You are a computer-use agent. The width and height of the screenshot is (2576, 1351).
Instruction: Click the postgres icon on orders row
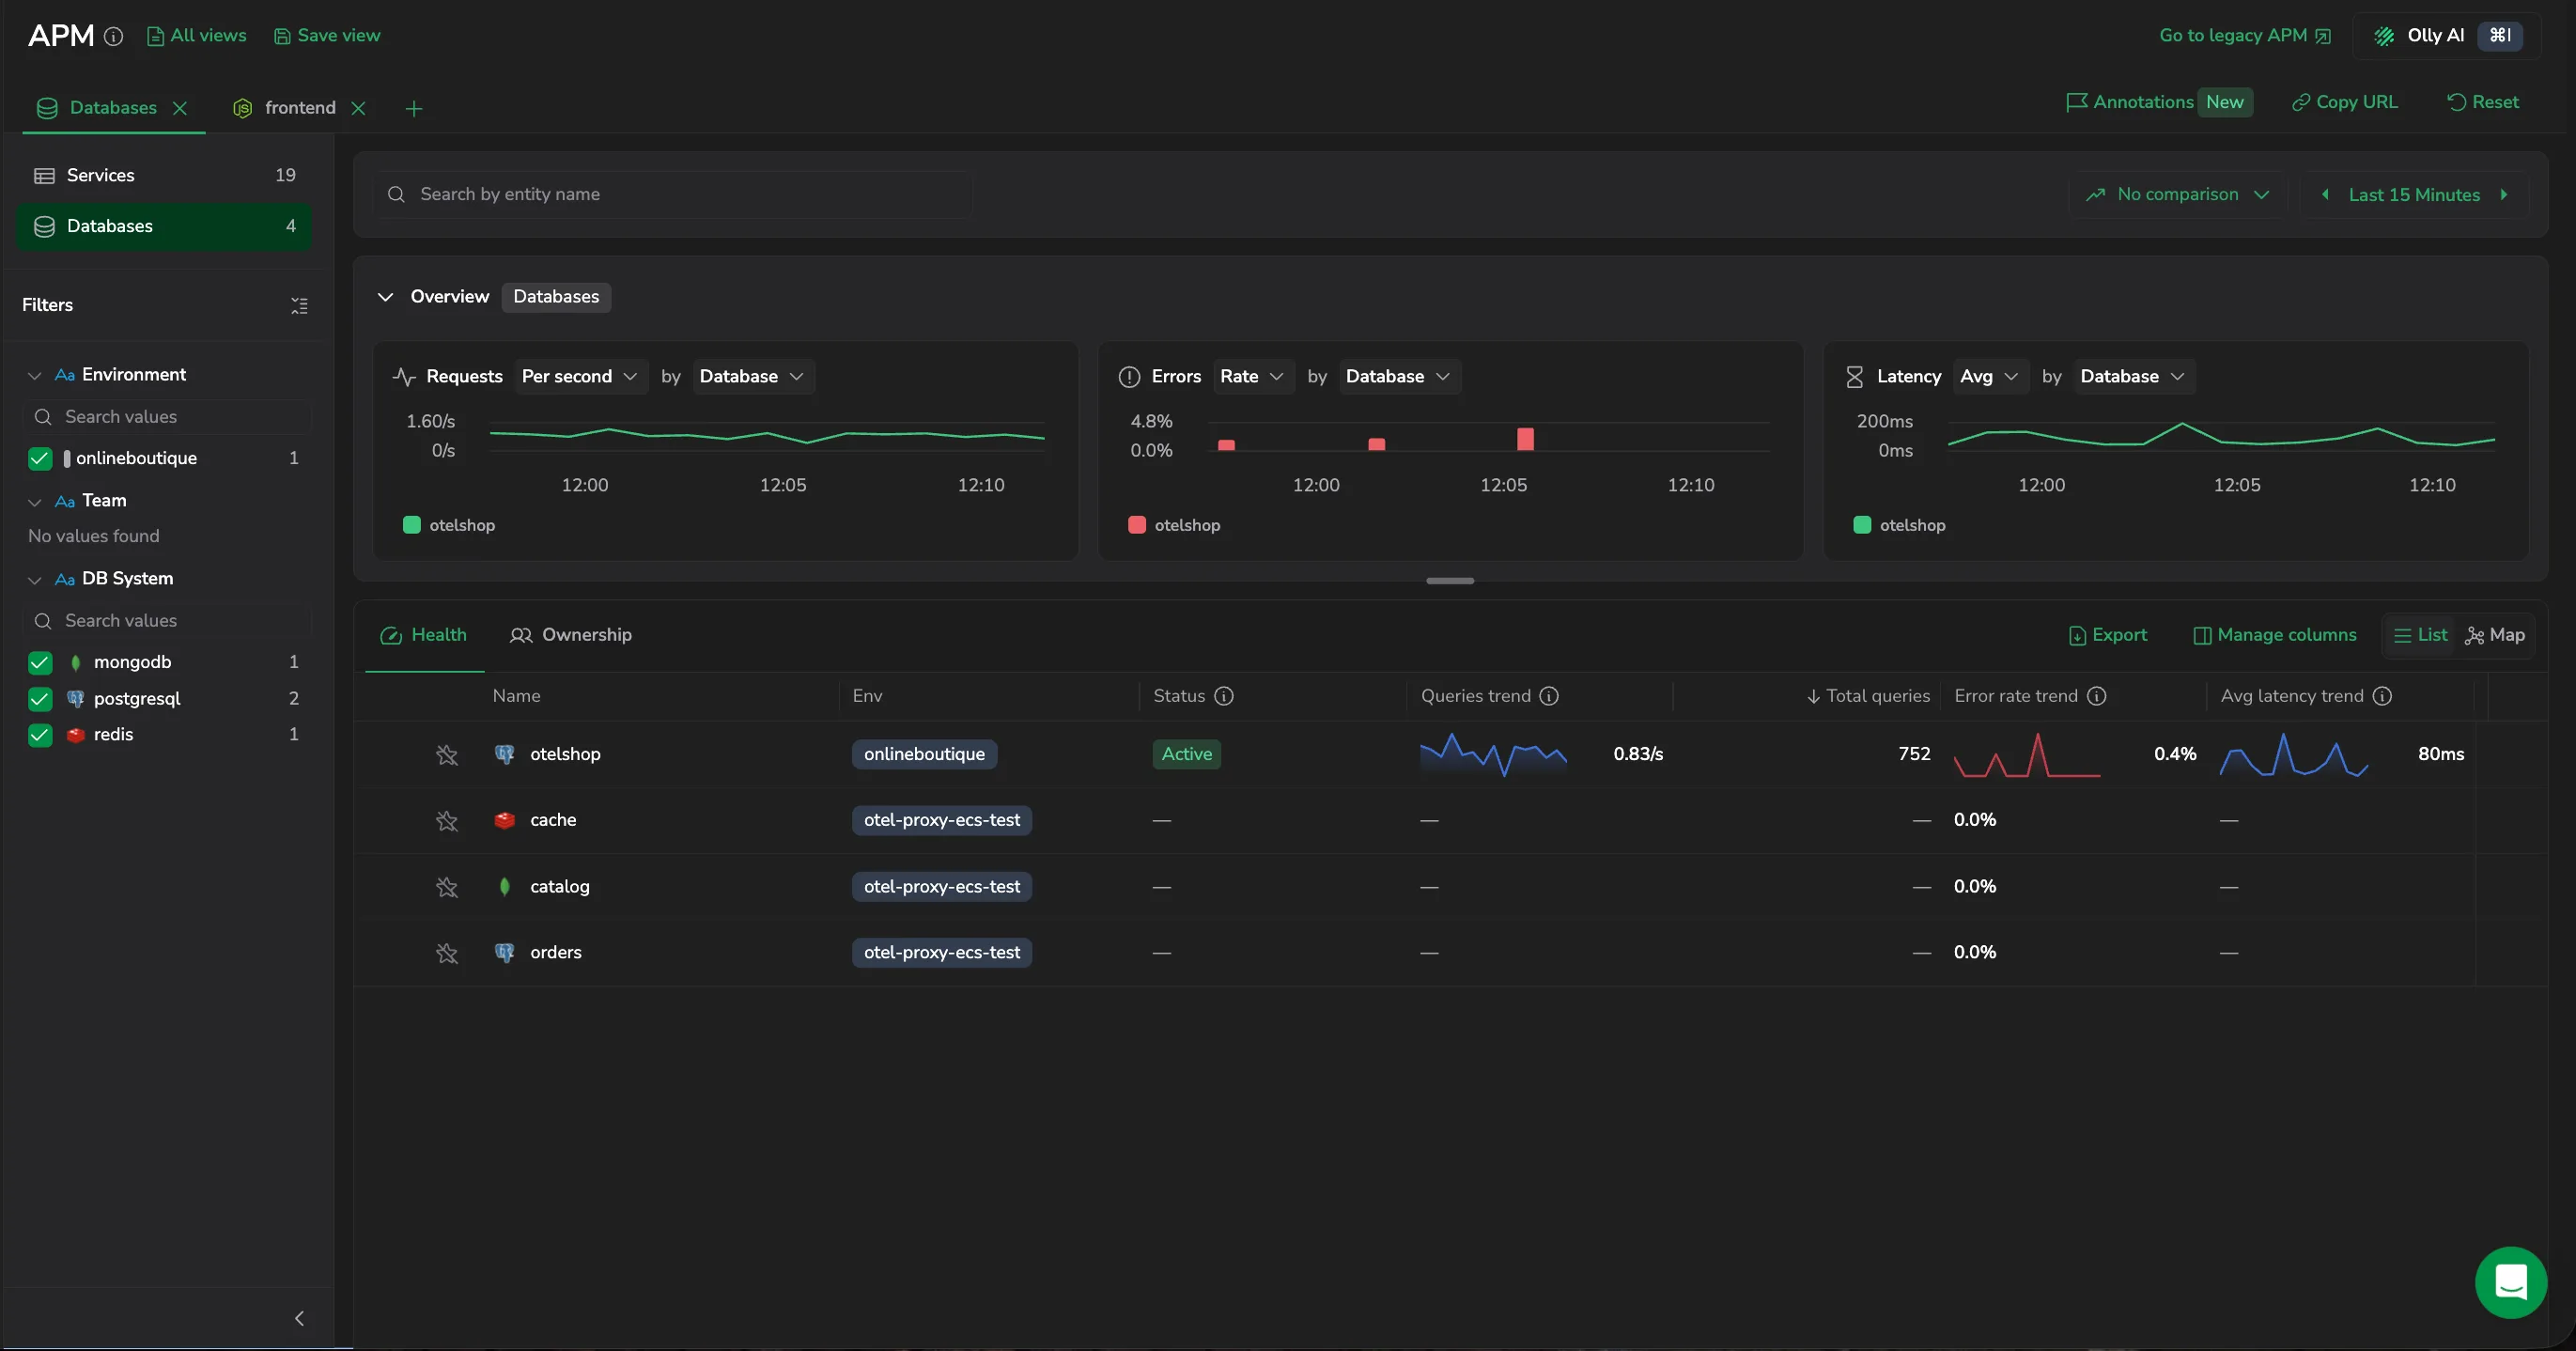click(505, 952)
